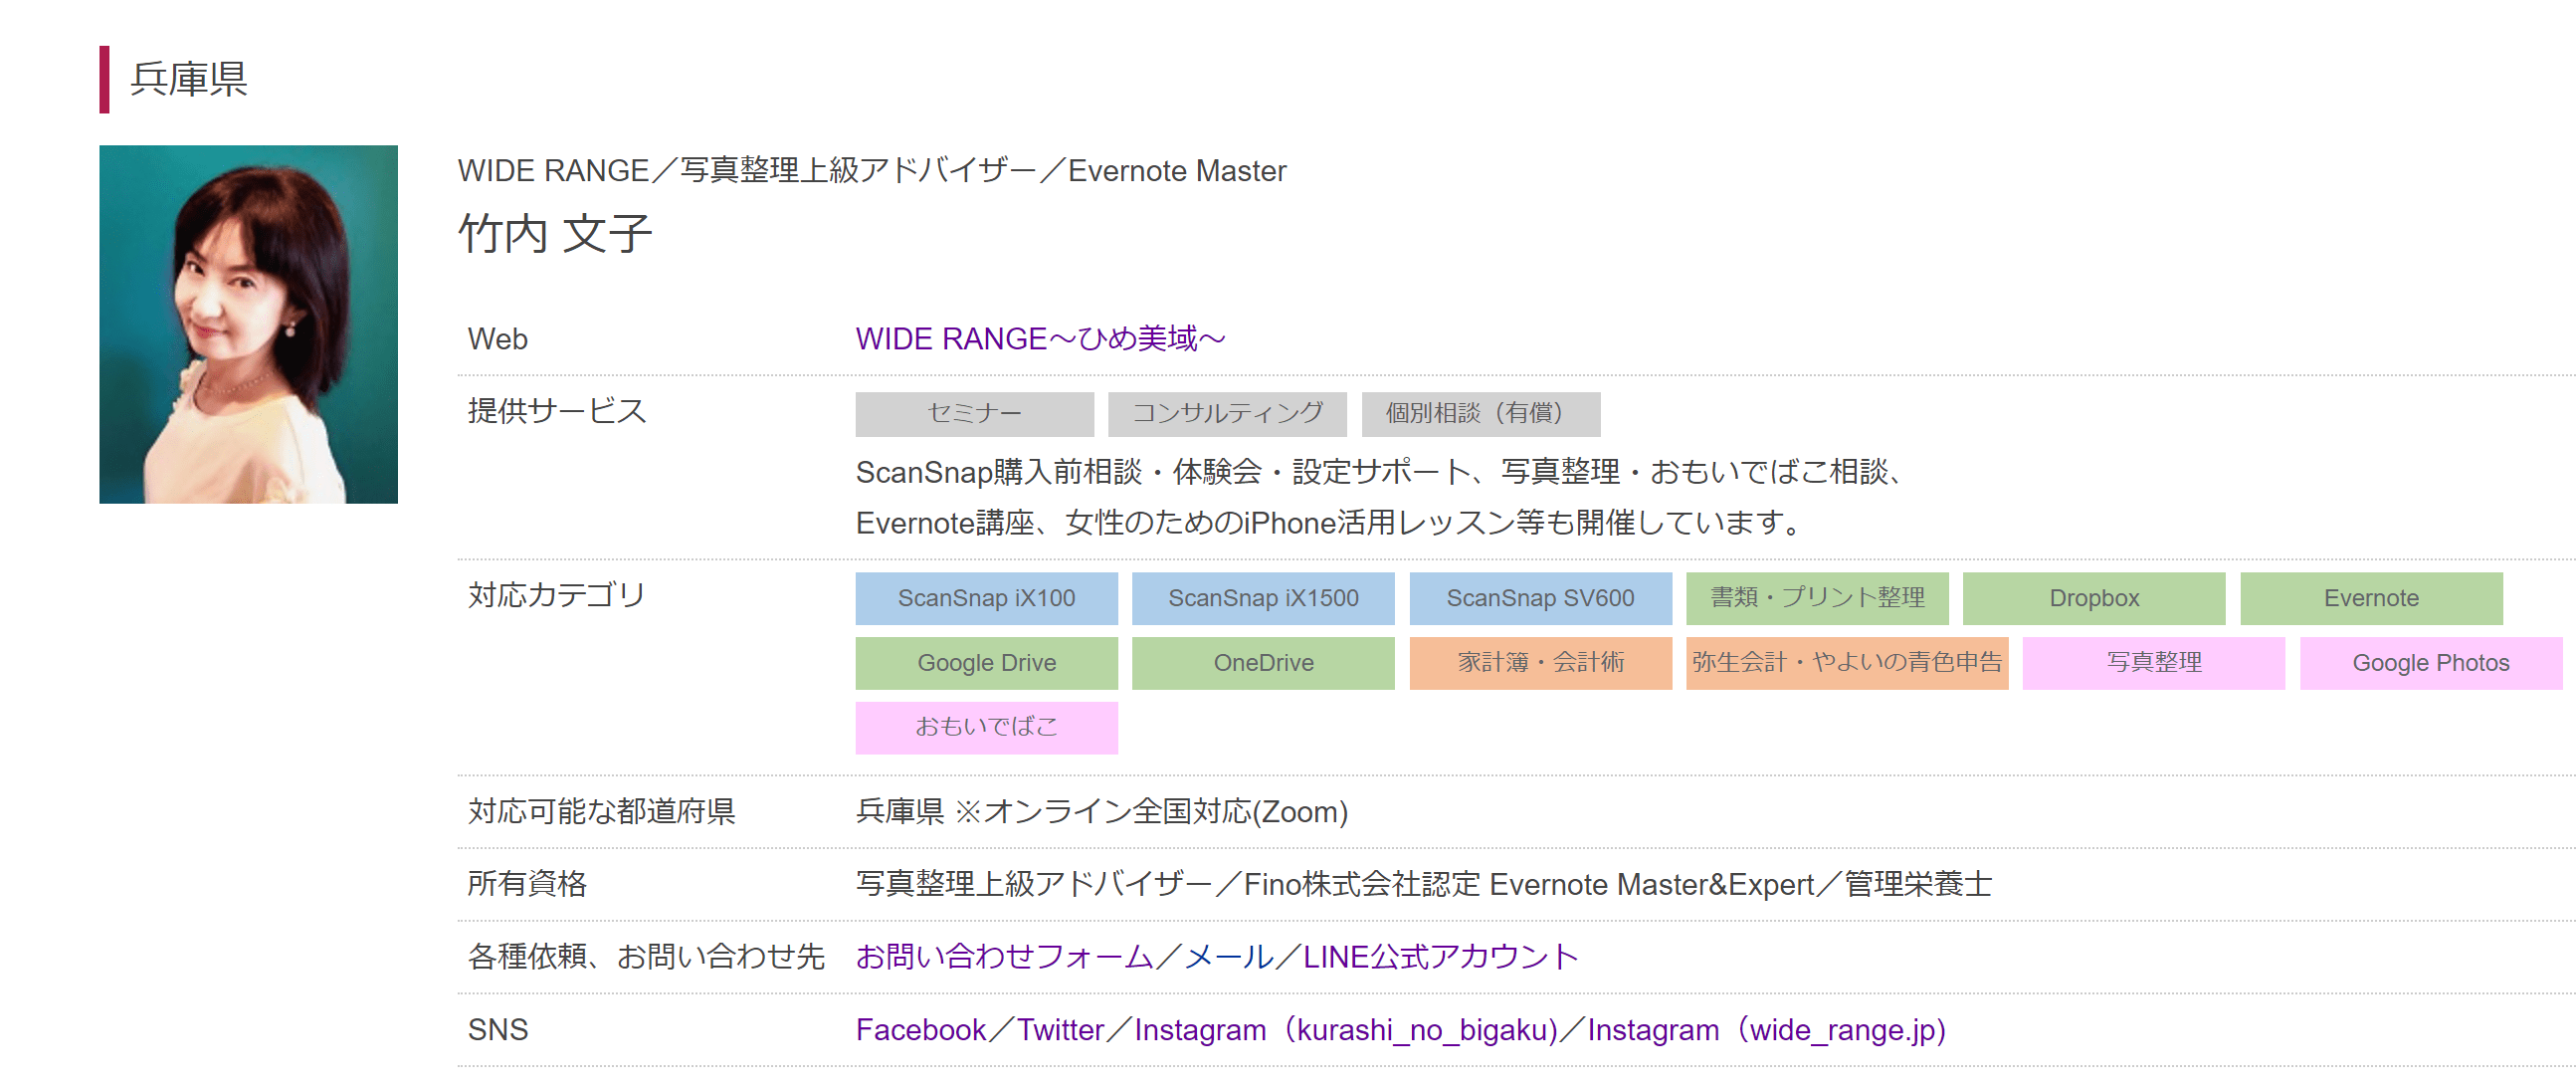
Task: Open Instagram kurashi_no_bigaku link
Action: [x=1346, y=1030]
